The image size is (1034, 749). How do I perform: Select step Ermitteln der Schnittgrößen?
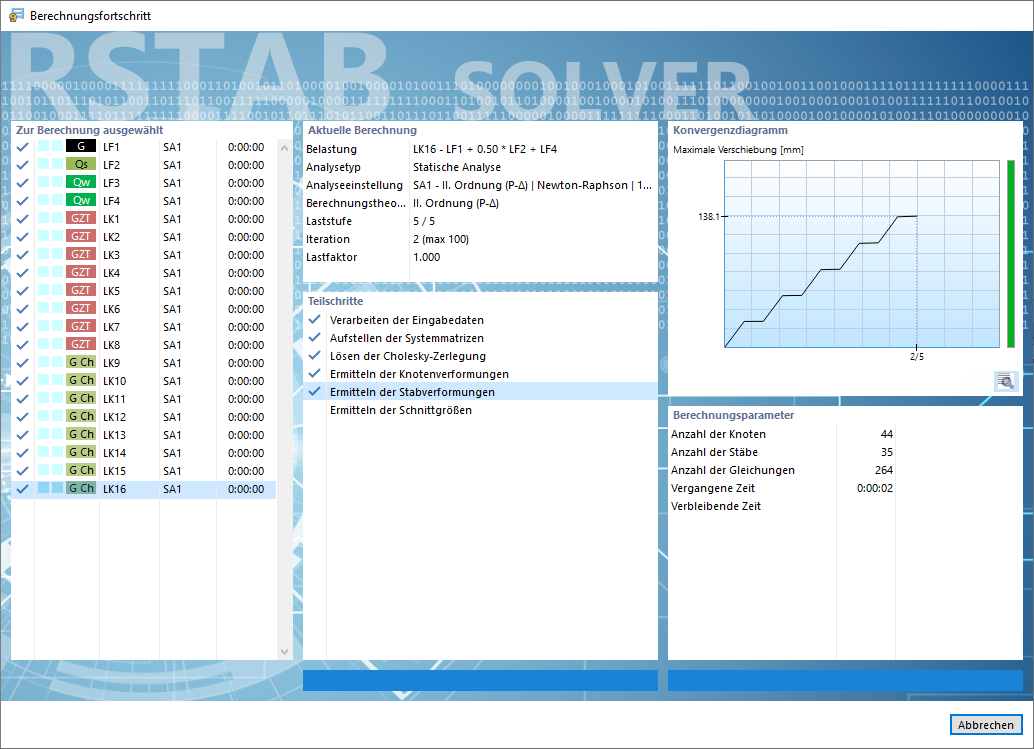click(x=401, y=410)
